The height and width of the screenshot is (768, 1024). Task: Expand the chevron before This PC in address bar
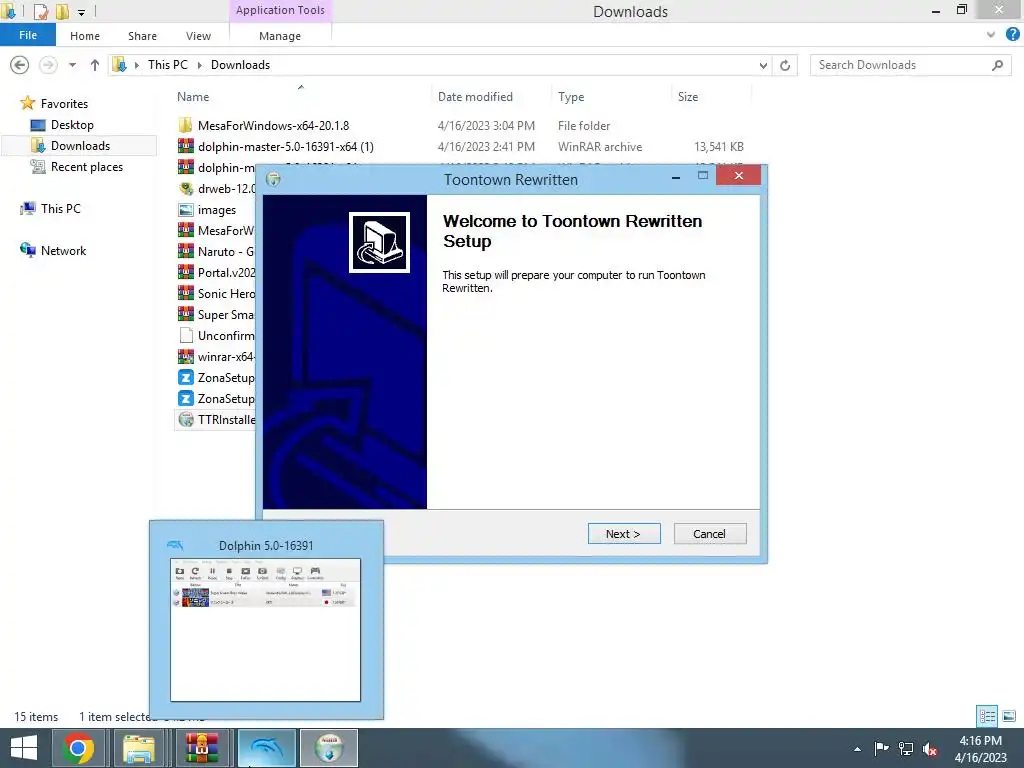(x=136, y=65)
